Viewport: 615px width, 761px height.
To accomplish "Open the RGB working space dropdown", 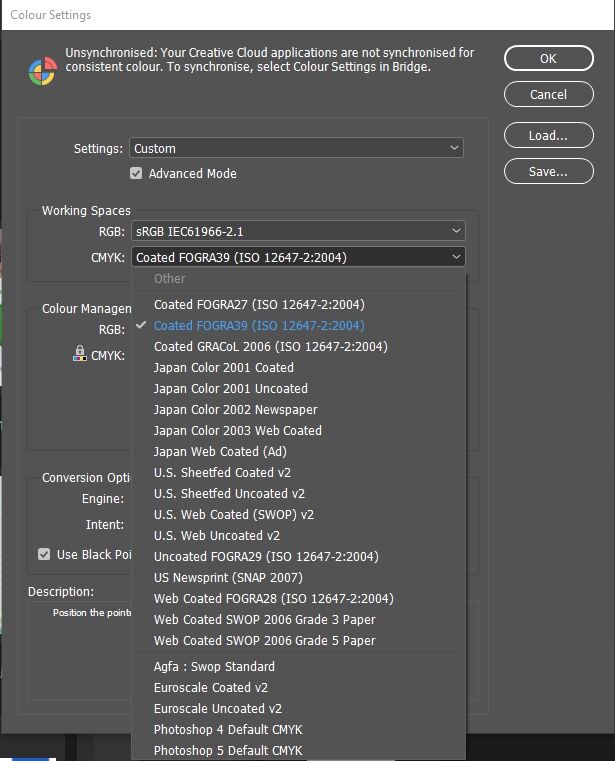I will pos(297,231).
